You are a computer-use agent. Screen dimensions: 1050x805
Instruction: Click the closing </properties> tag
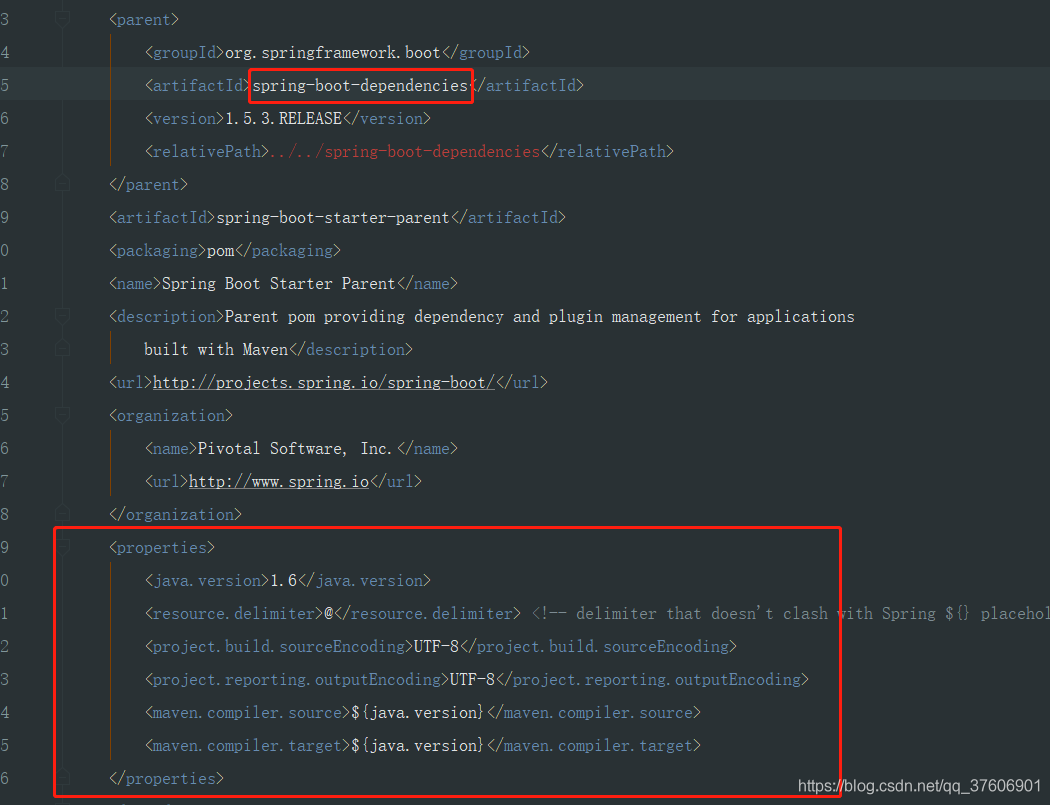click(x=166, y=779)
